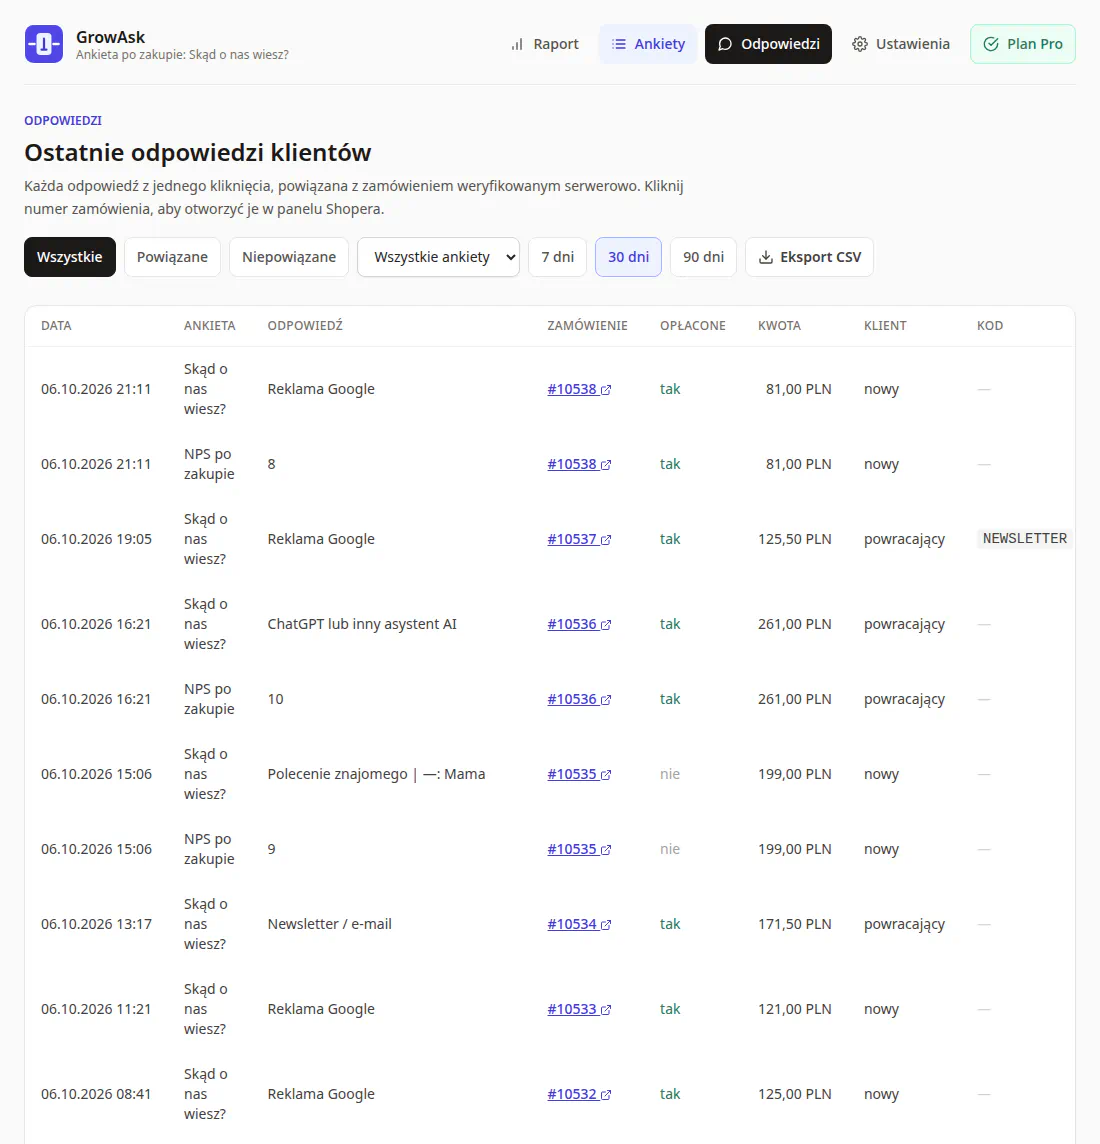Show only Niepowiązane responses

[x=289, y=257]
